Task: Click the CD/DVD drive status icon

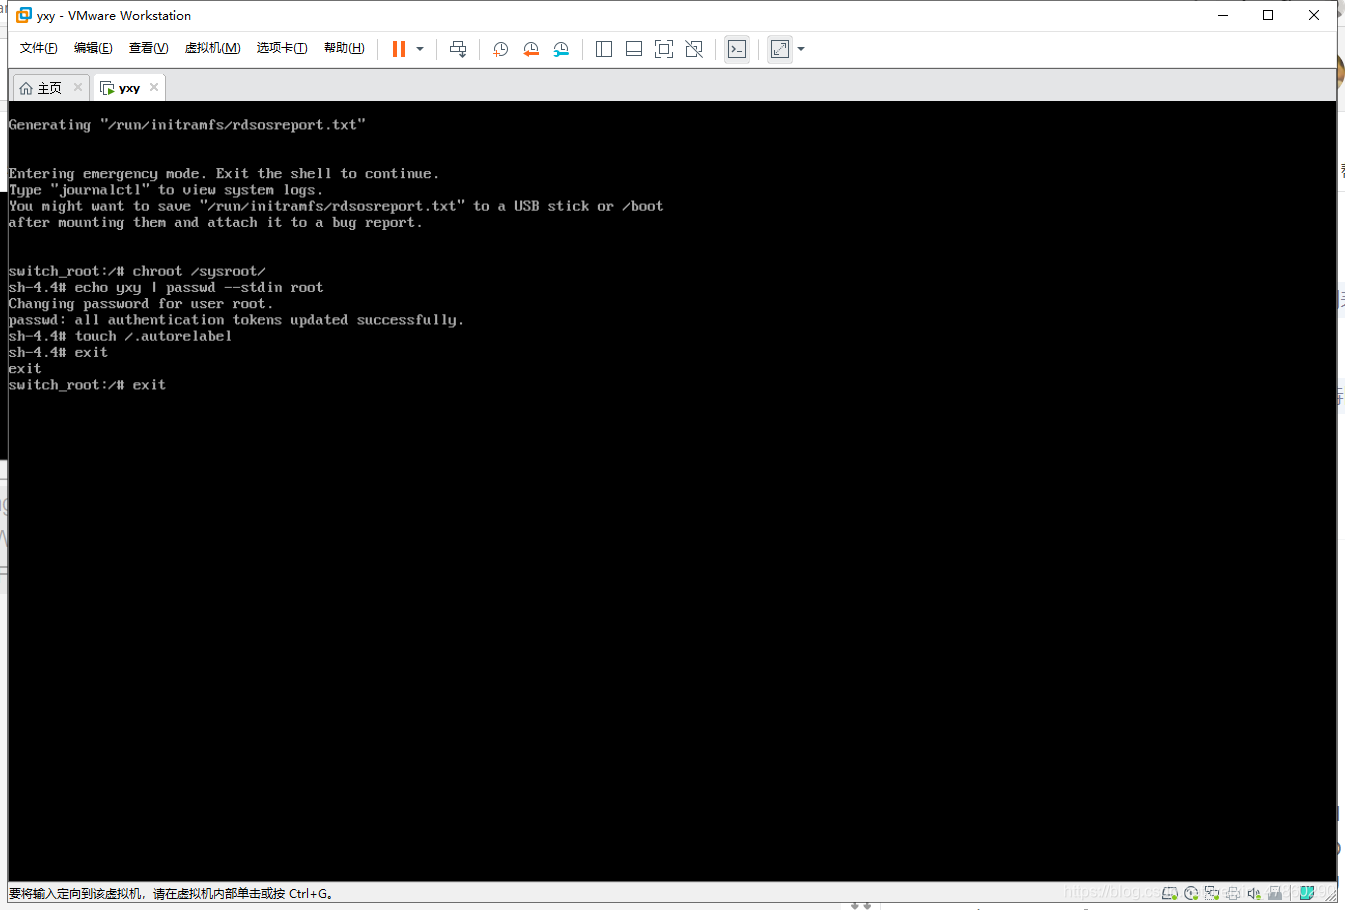Action: coord(1191,893)
